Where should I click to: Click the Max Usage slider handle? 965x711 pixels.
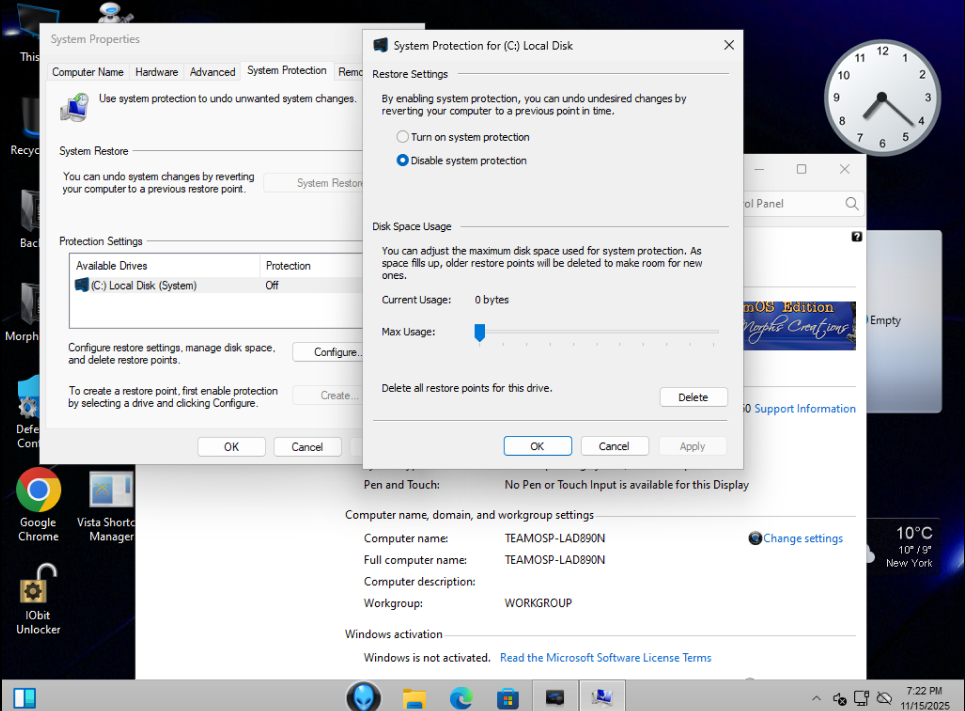pos(480,332)
